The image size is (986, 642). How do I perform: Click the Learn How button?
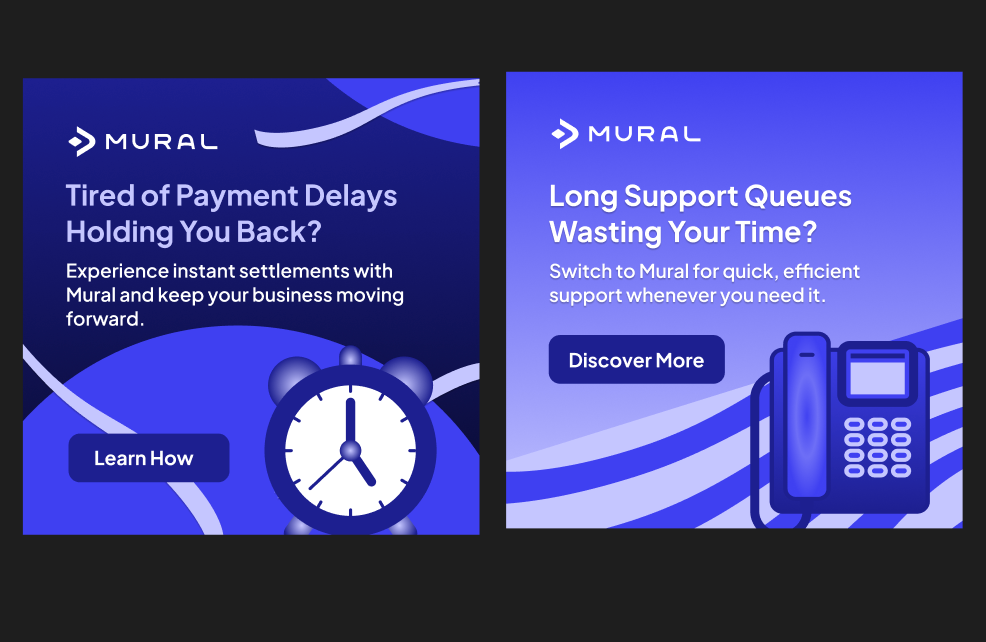(x=148, y=458)
